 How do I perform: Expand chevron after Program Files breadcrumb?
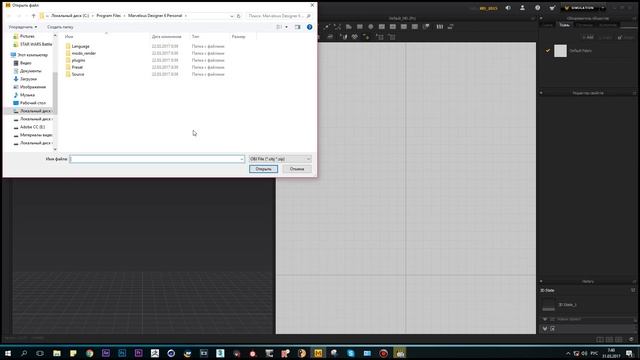point(124,16)
